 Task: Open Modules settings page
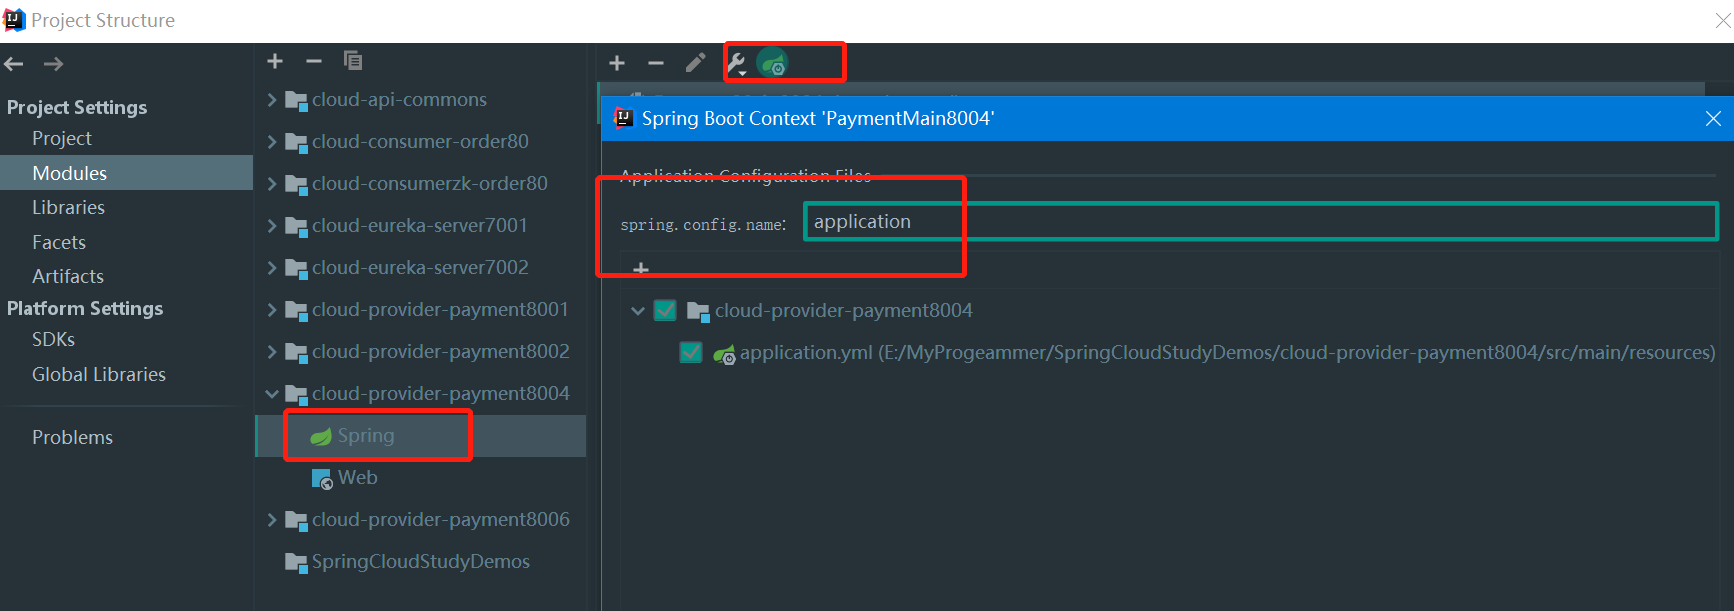[x=69, y=173]
